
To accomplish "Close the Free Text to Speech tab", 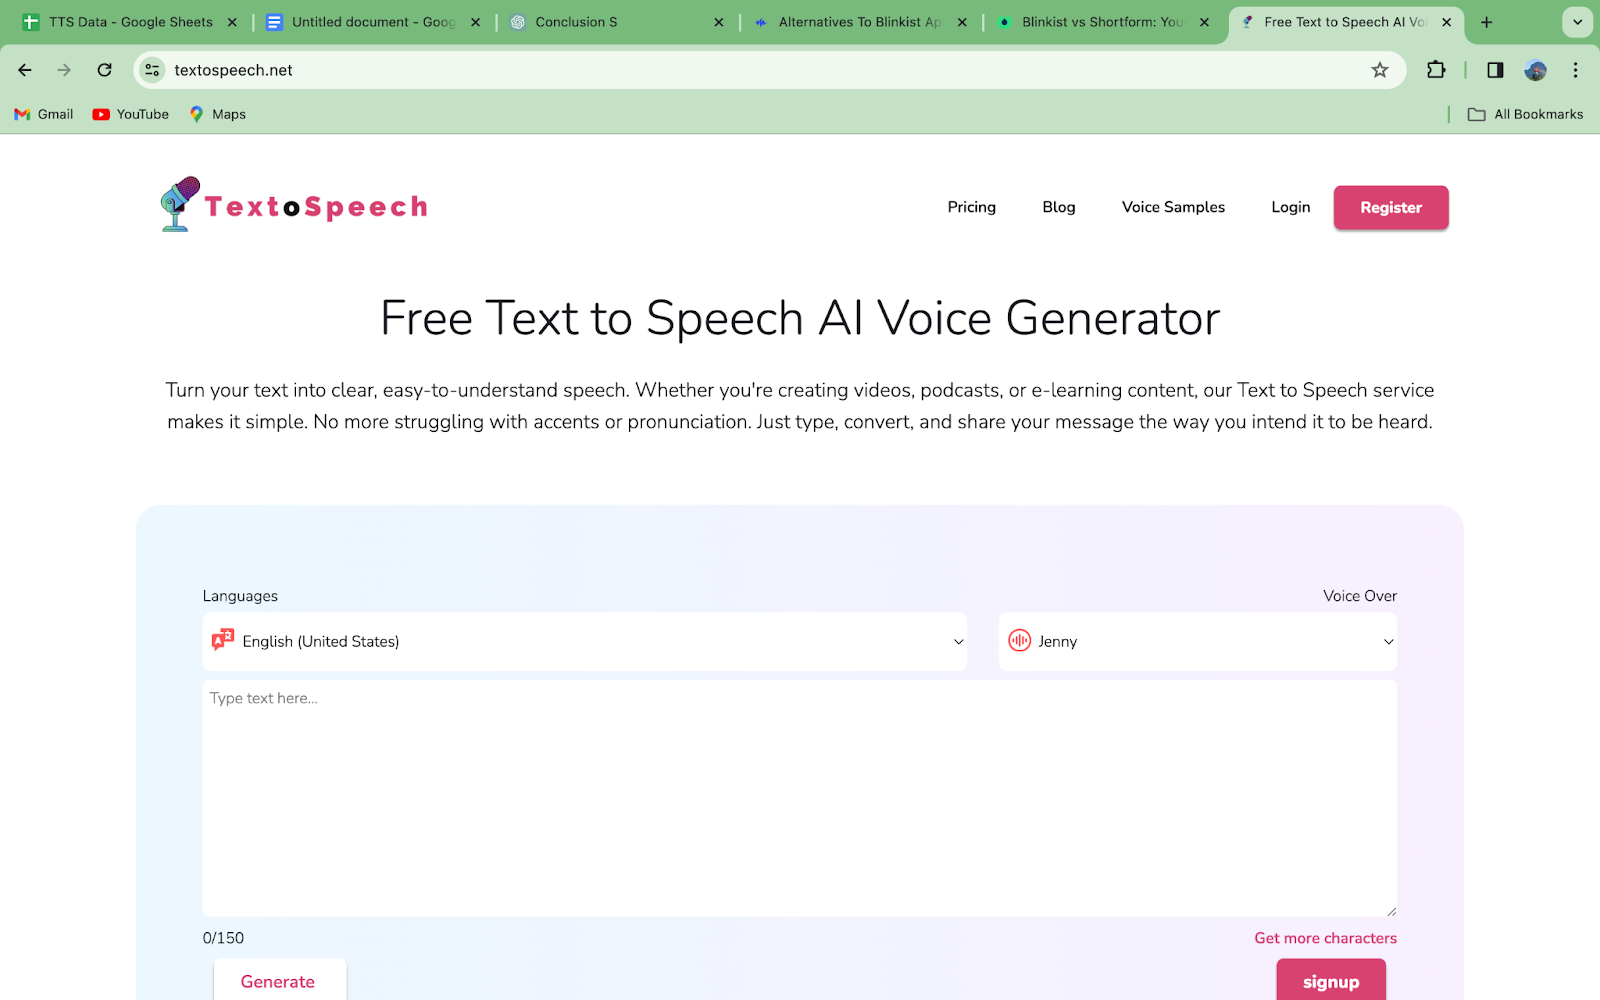I will 1446,22.
